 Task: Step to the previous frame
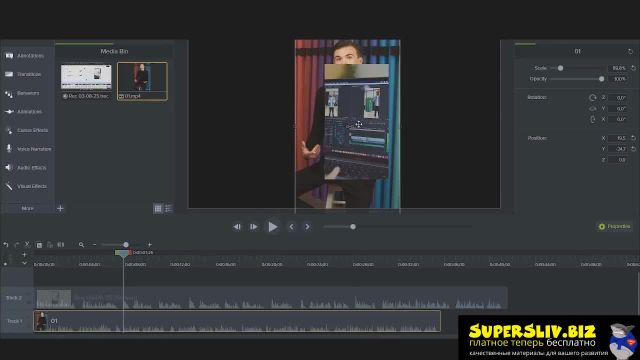pos(291,227)
